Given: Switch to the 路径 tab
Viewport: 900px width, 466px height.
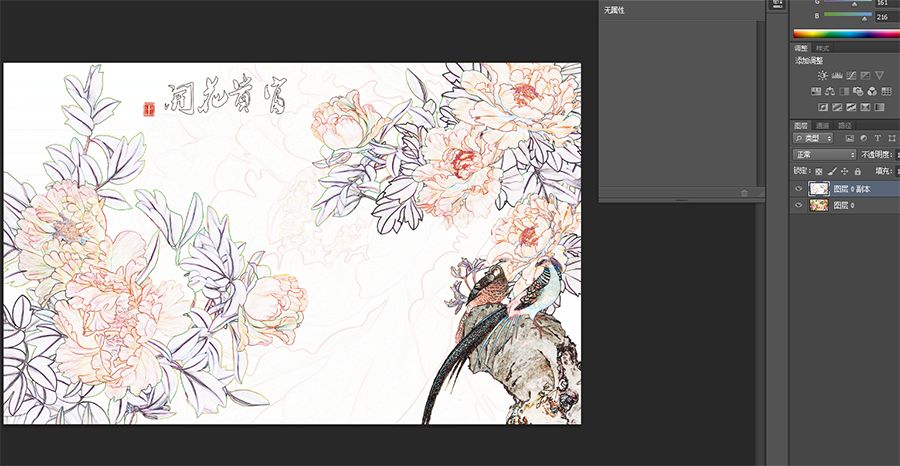Looking at the screenshot, I should [x=844, y=125].
